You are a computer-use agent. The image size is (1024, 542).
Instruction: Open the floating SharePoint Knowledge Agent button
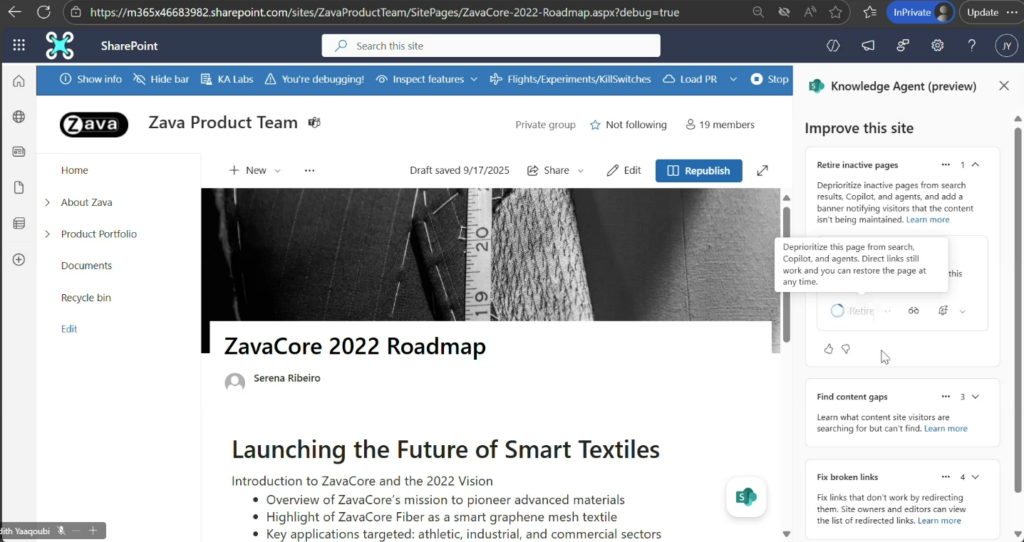pos(745,497)
